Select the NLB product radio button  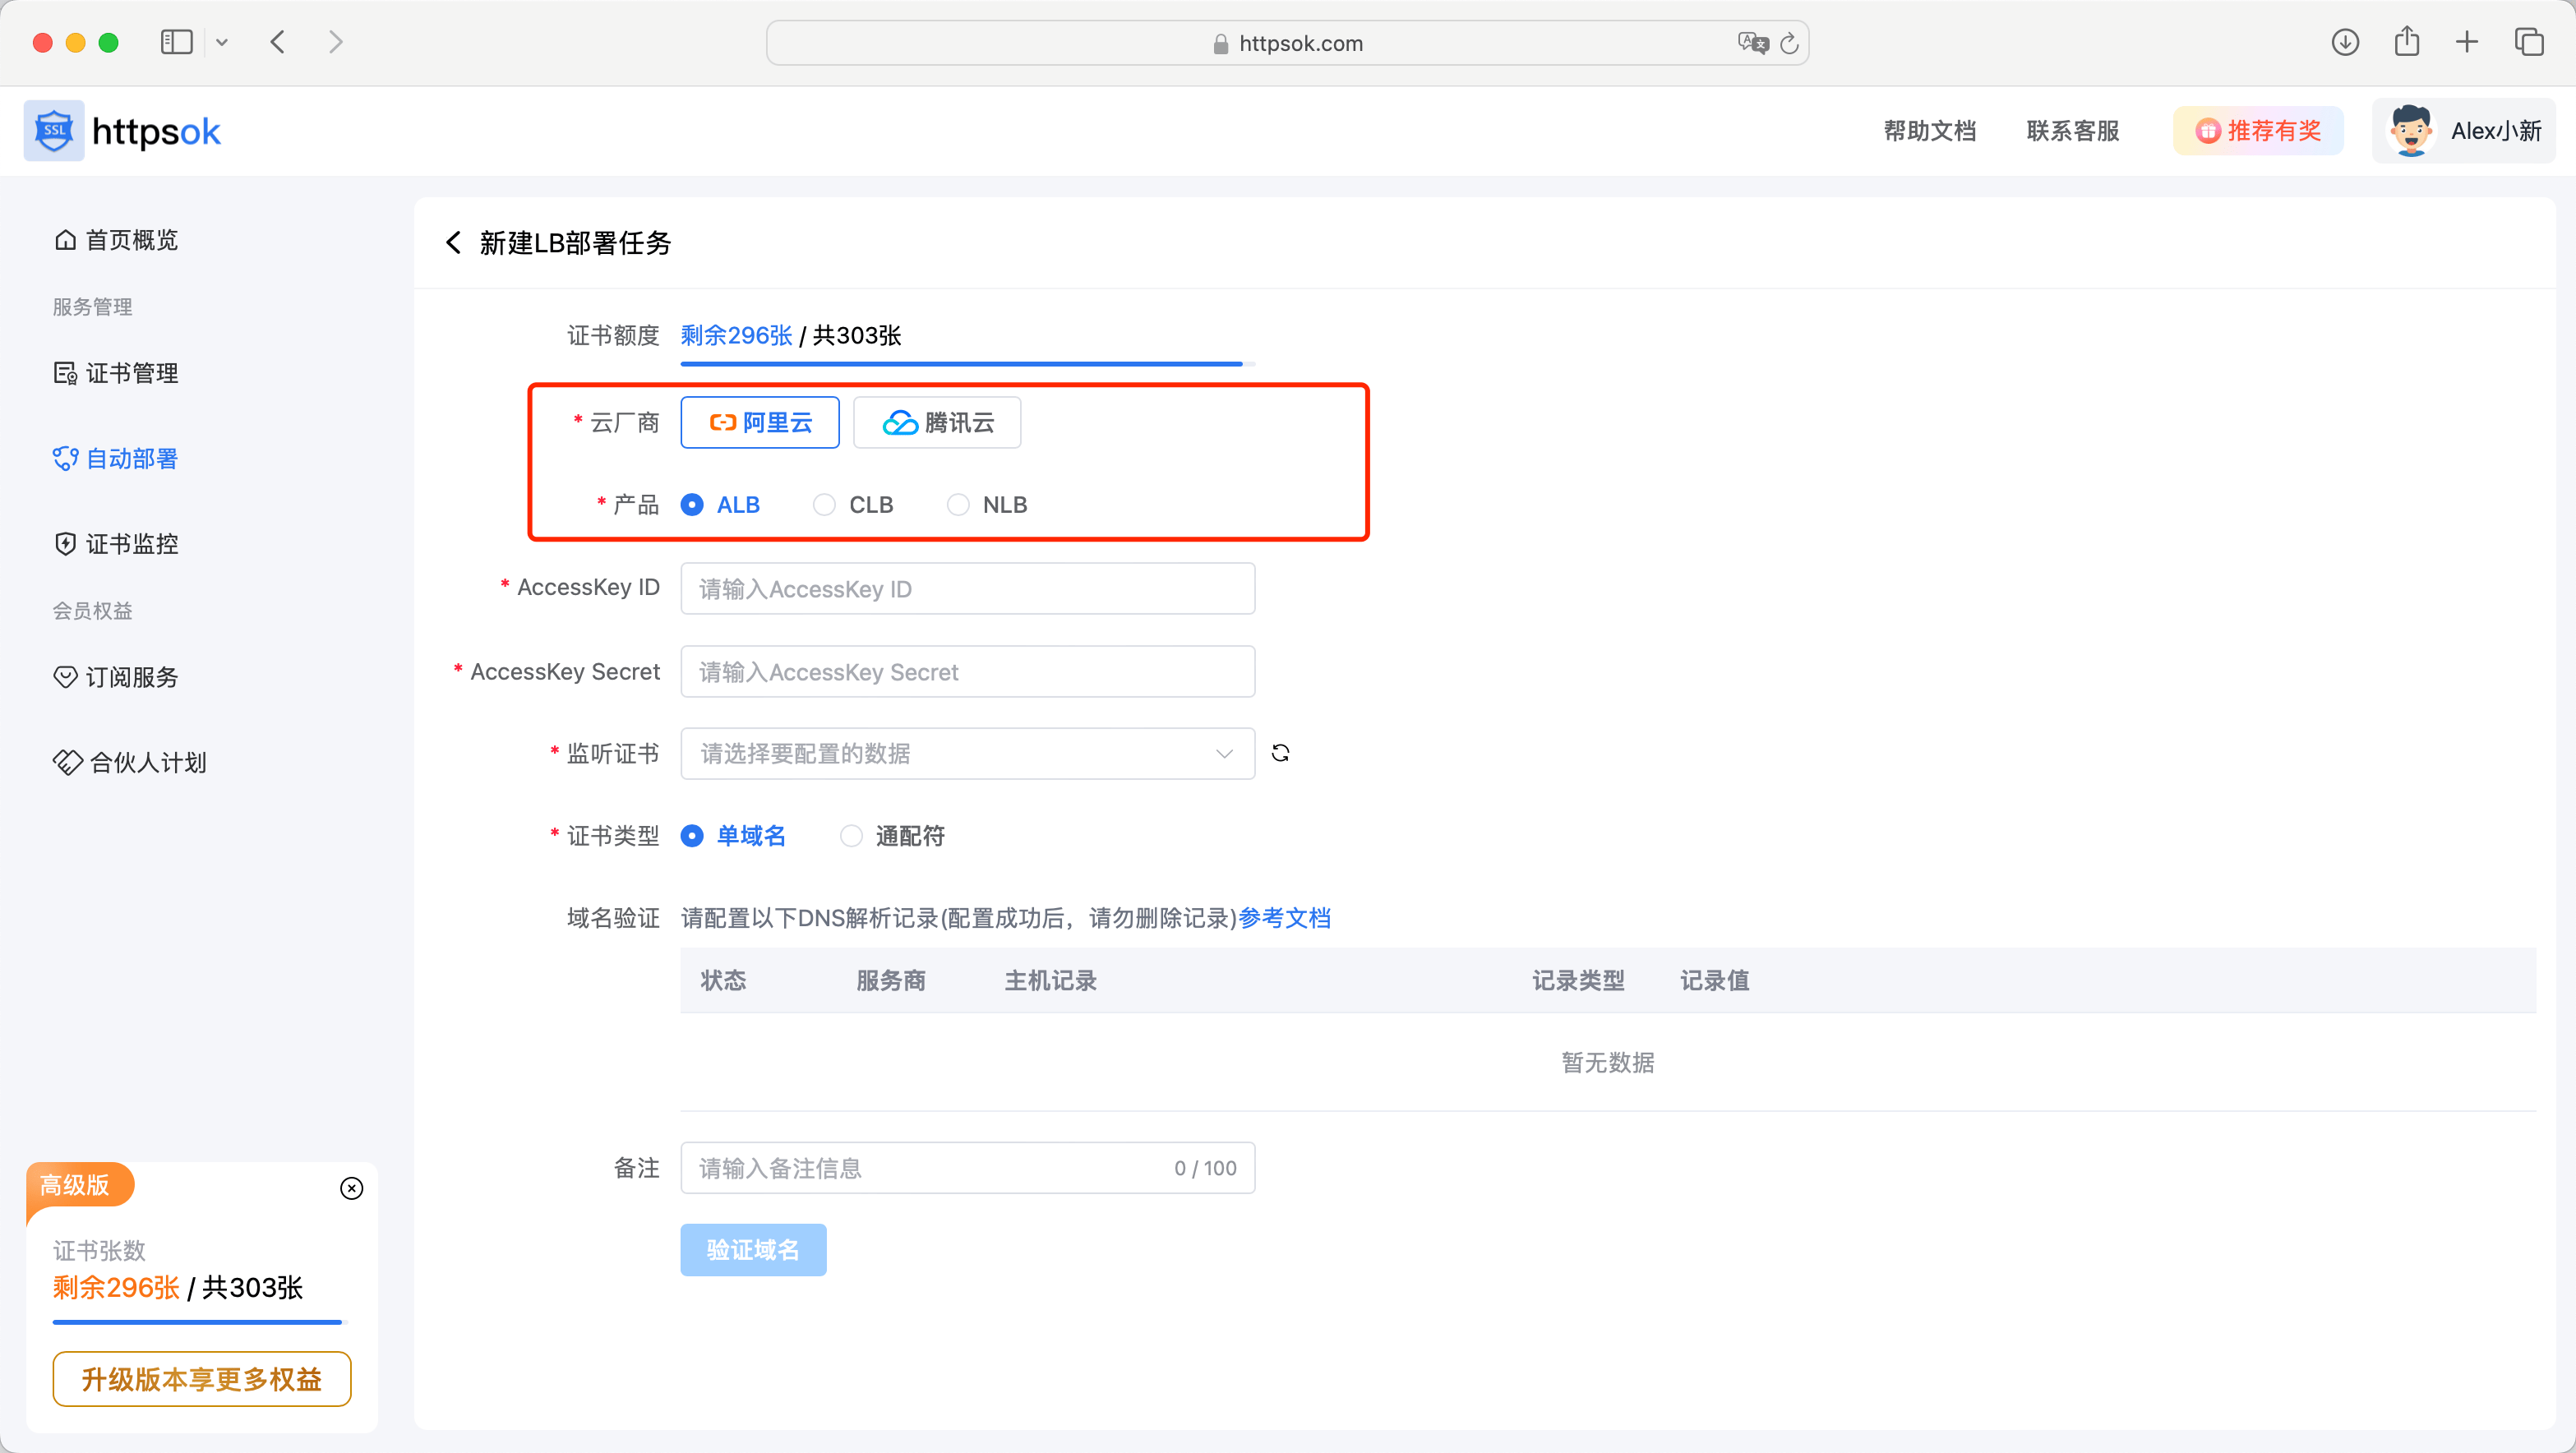click(958, 505)
